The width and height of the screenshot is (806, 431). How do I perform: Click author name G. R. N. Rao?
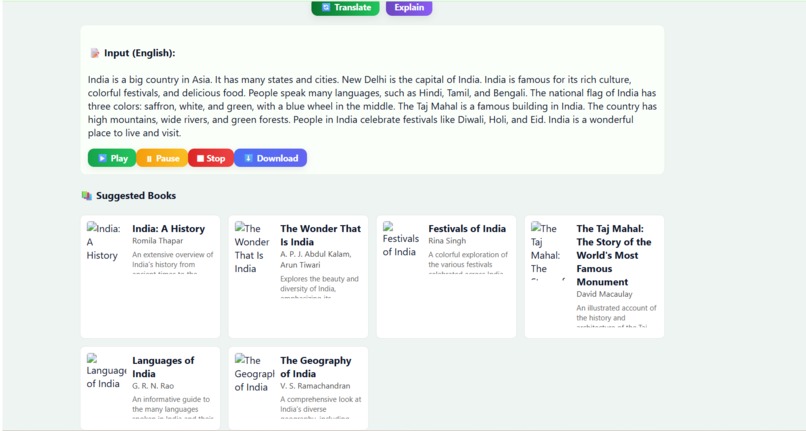[153, 386]
